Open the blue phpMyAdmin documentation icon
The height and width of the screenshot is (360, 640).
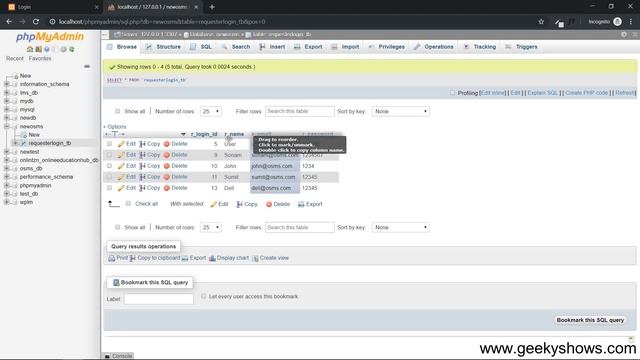47,49
